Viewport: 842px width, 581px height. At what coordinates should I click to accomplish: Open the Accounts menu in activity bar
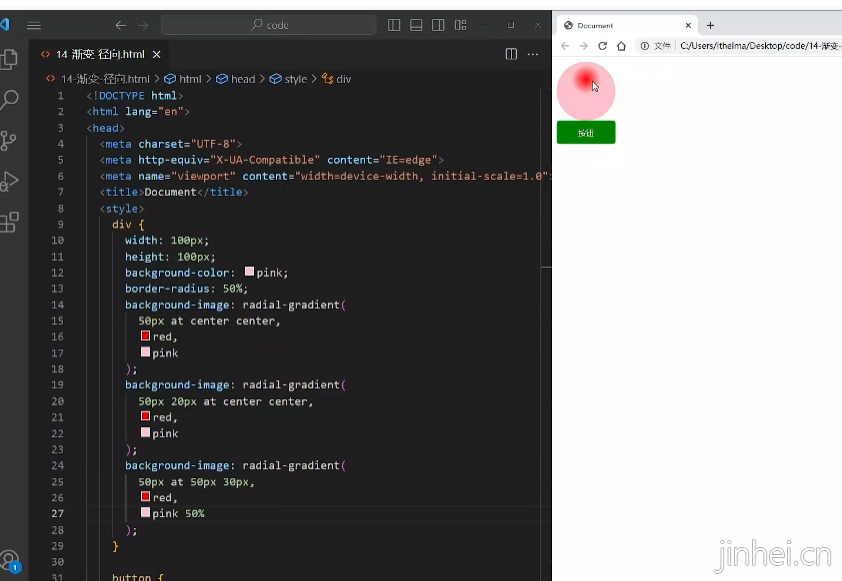point(10,561)
